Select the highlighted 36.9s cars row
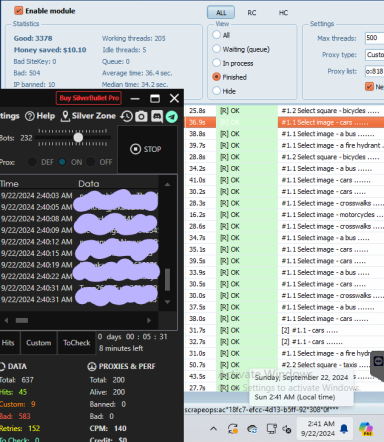The image size is (384, 442). tap(284, 122)
